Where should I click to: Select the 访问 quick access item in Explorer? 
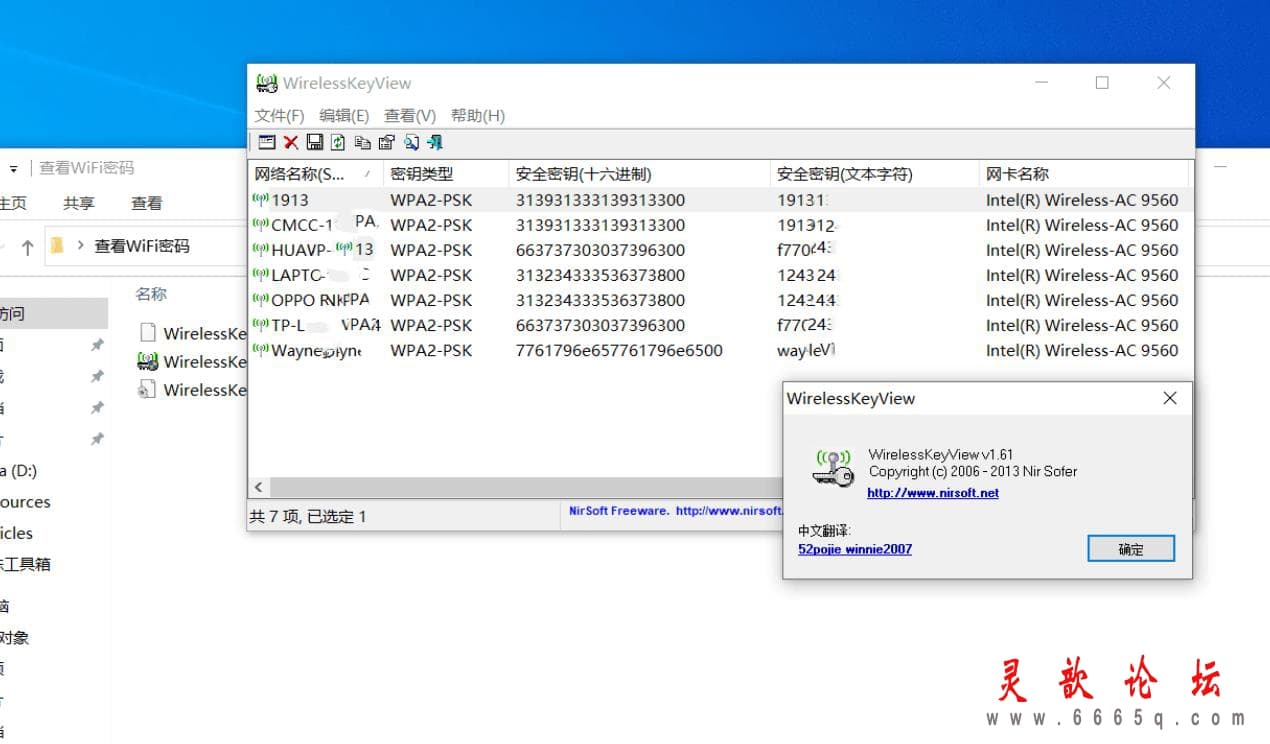pos(52,314)
